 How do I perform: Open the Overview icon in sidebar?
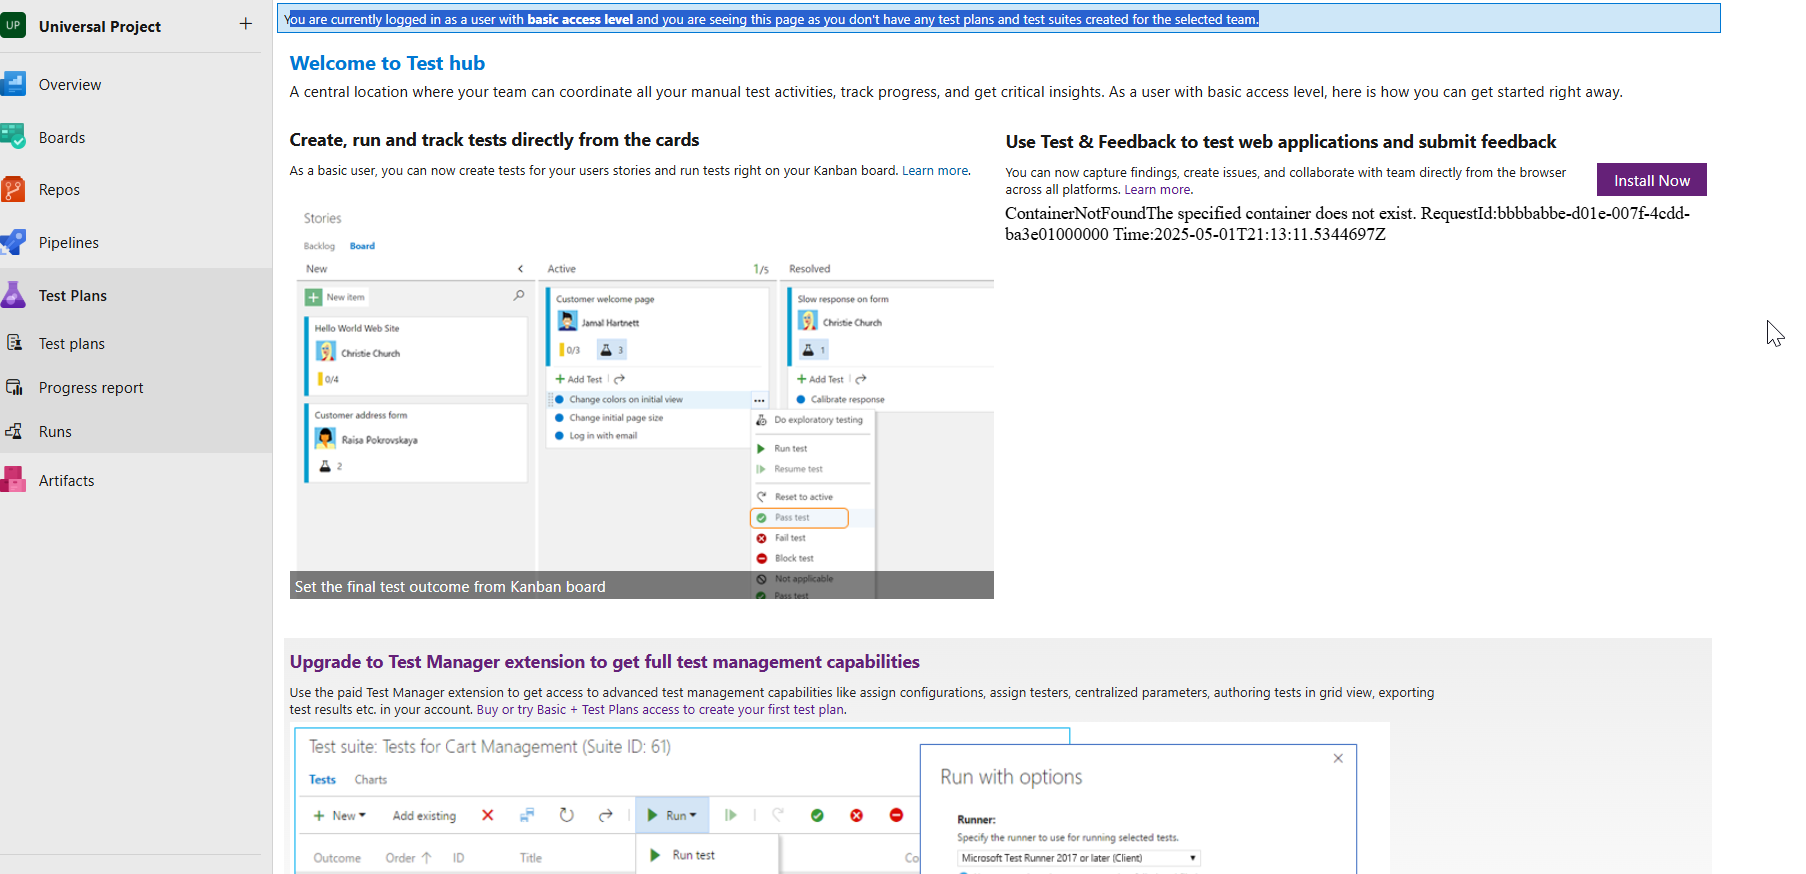tap(13, 84)
